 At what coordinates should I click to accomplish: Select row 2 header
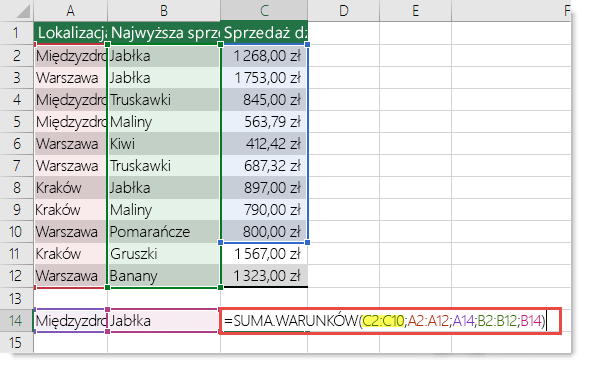16,56
